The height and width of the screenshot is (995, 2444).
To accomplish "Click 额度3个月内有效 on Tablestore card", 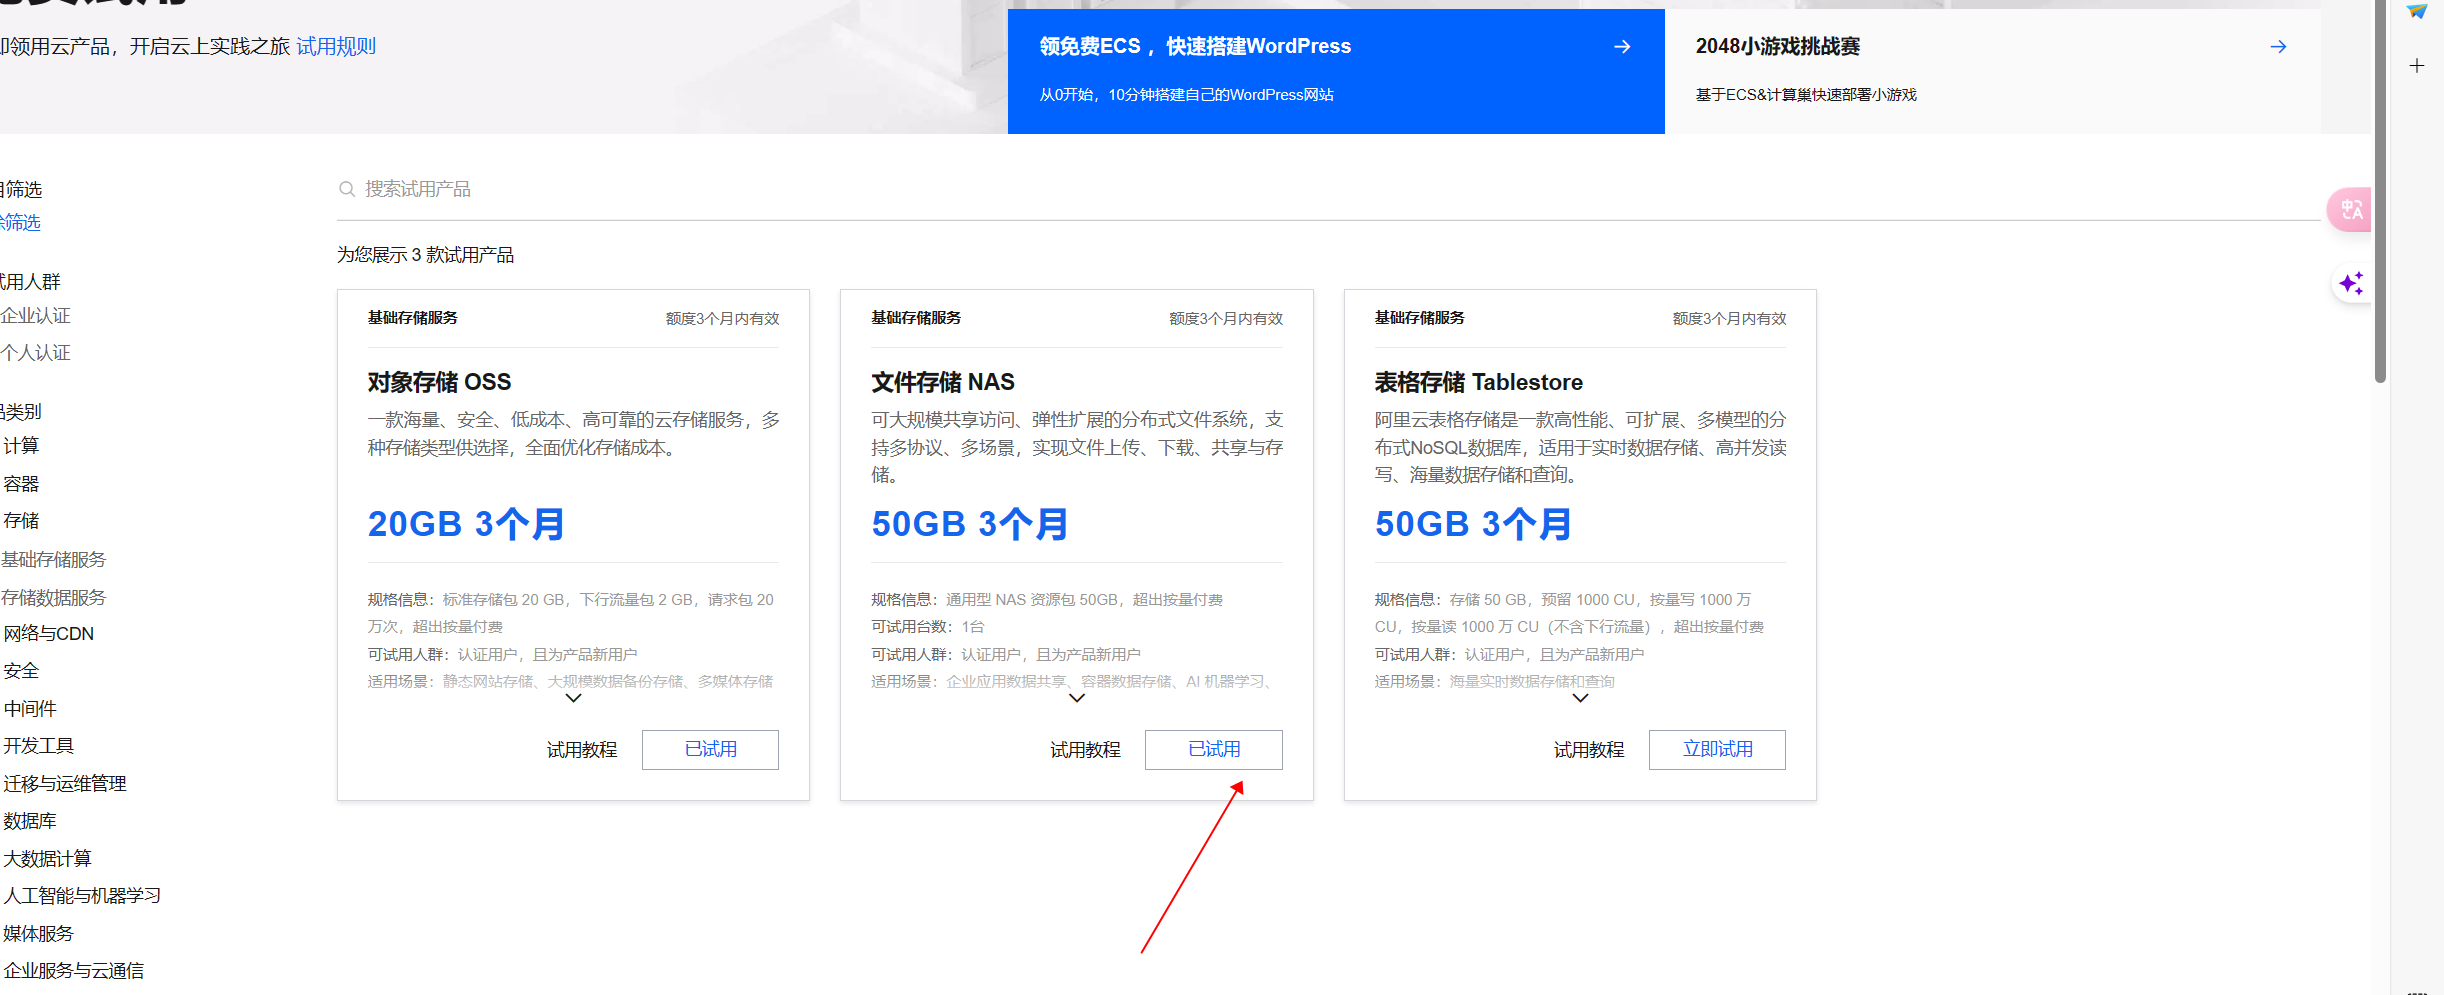I will click(x=1730, y=319).
